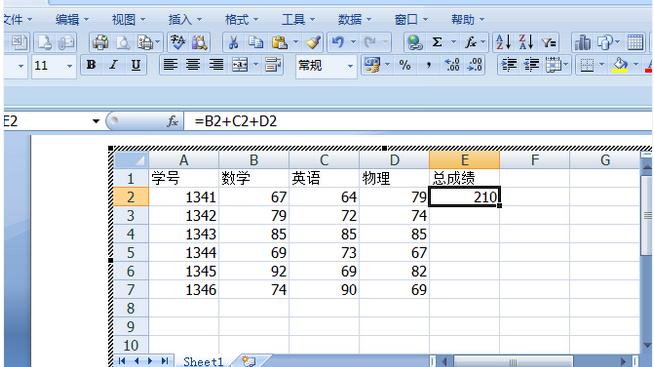Image resolution: width=654 pixels, height=367 pixels.
Task: Open the 编辑 menu
Action: point(72,20)
